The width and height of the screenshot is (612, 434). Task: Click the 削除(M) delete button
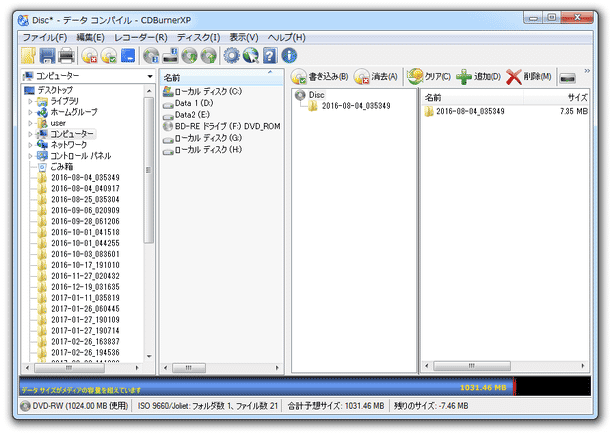tap(529, 76)
